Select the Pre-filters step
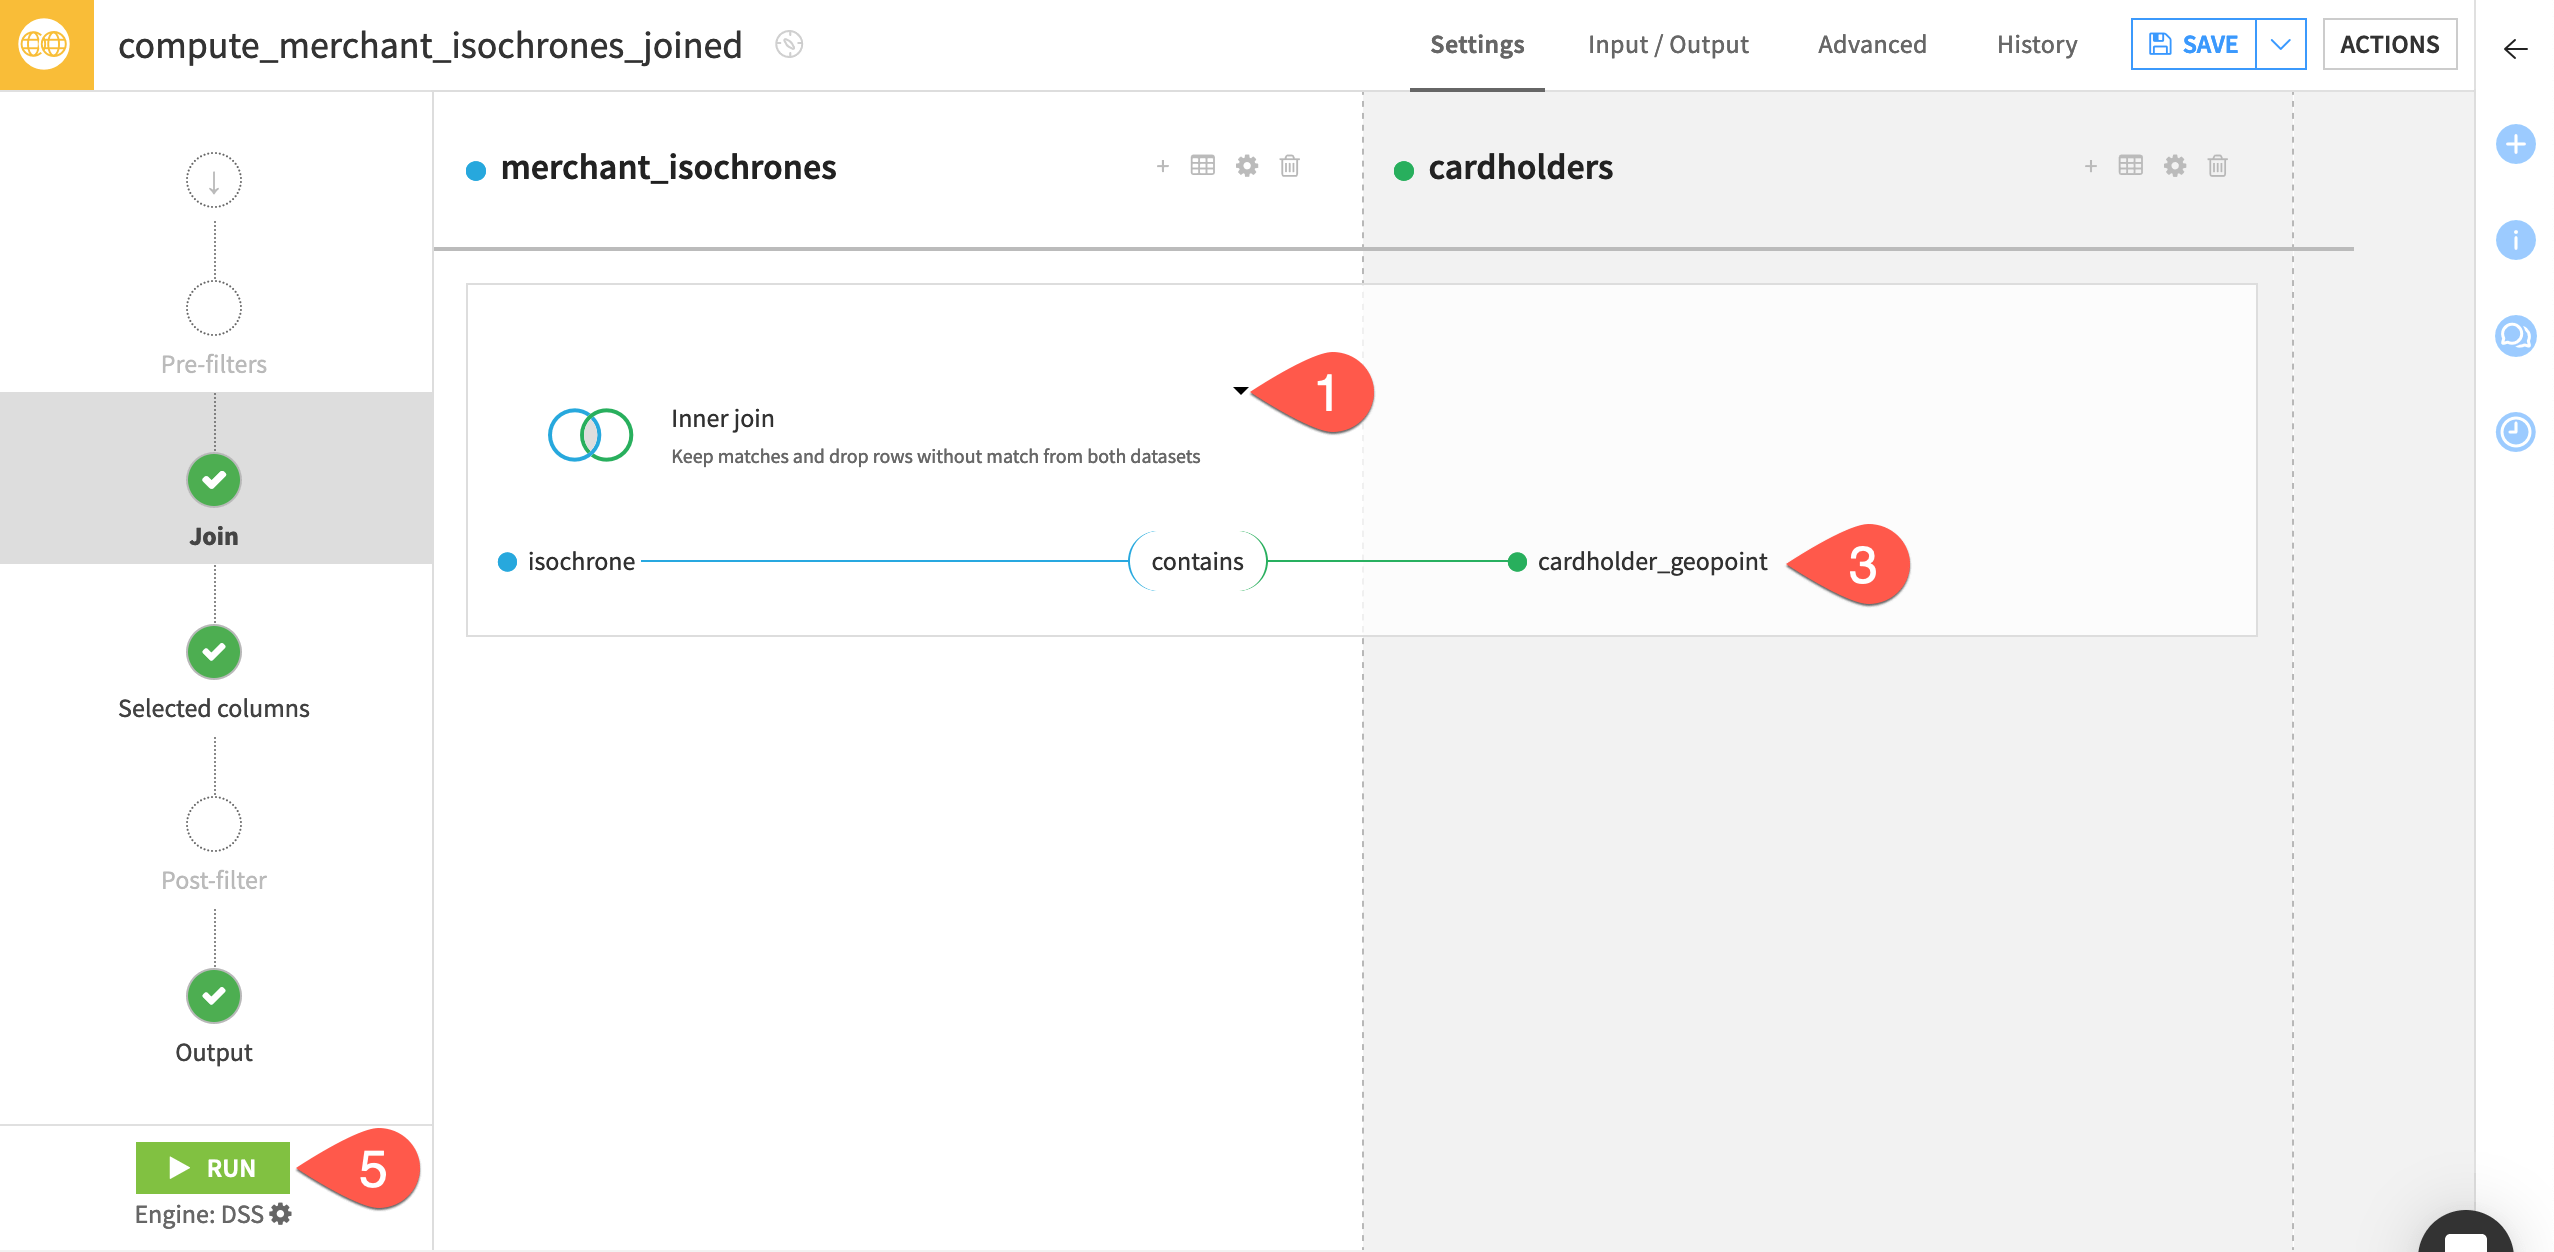Screen dimensions: 2554x1252 tap(213, 307)
